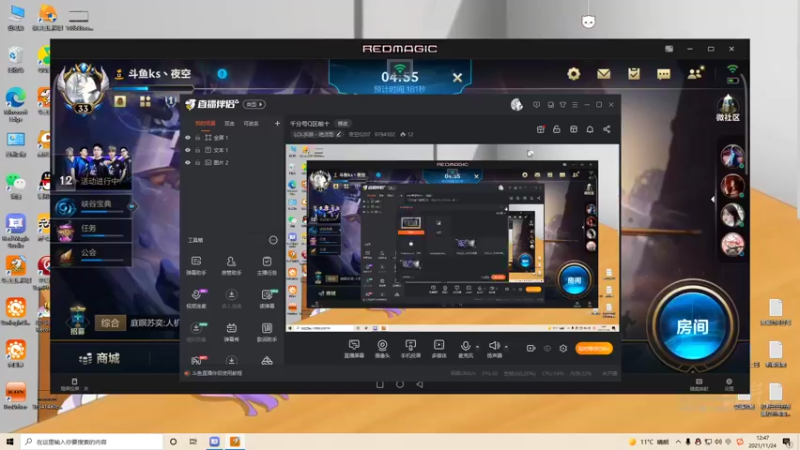Click the pencil edit icon beside category
The height and width of the screenshot is (450, 800).
339,134
